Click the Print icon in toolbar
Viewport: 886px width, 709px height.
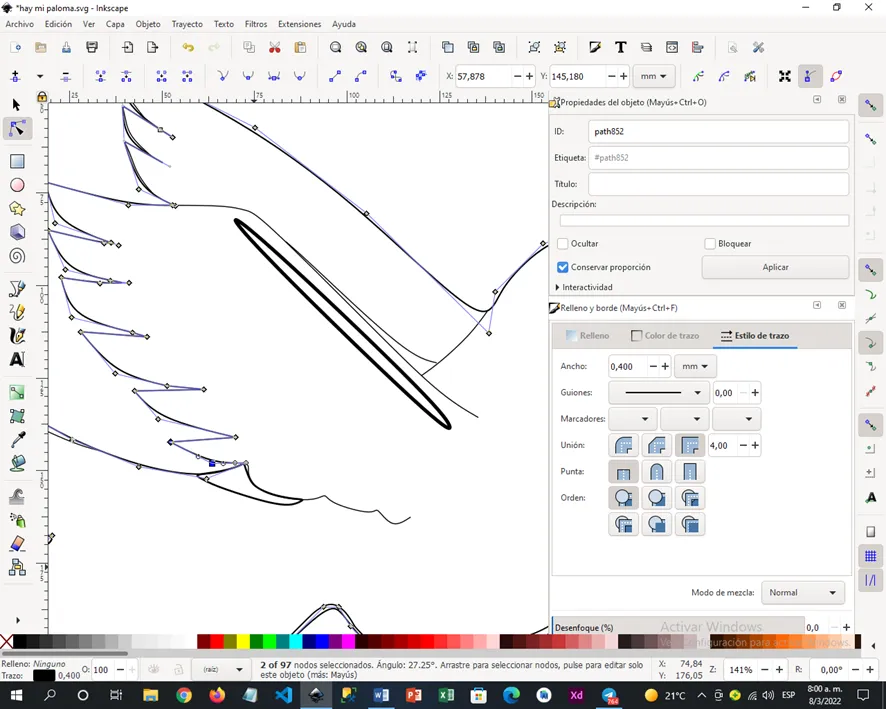pyautogui.click(x=92, y=47)
